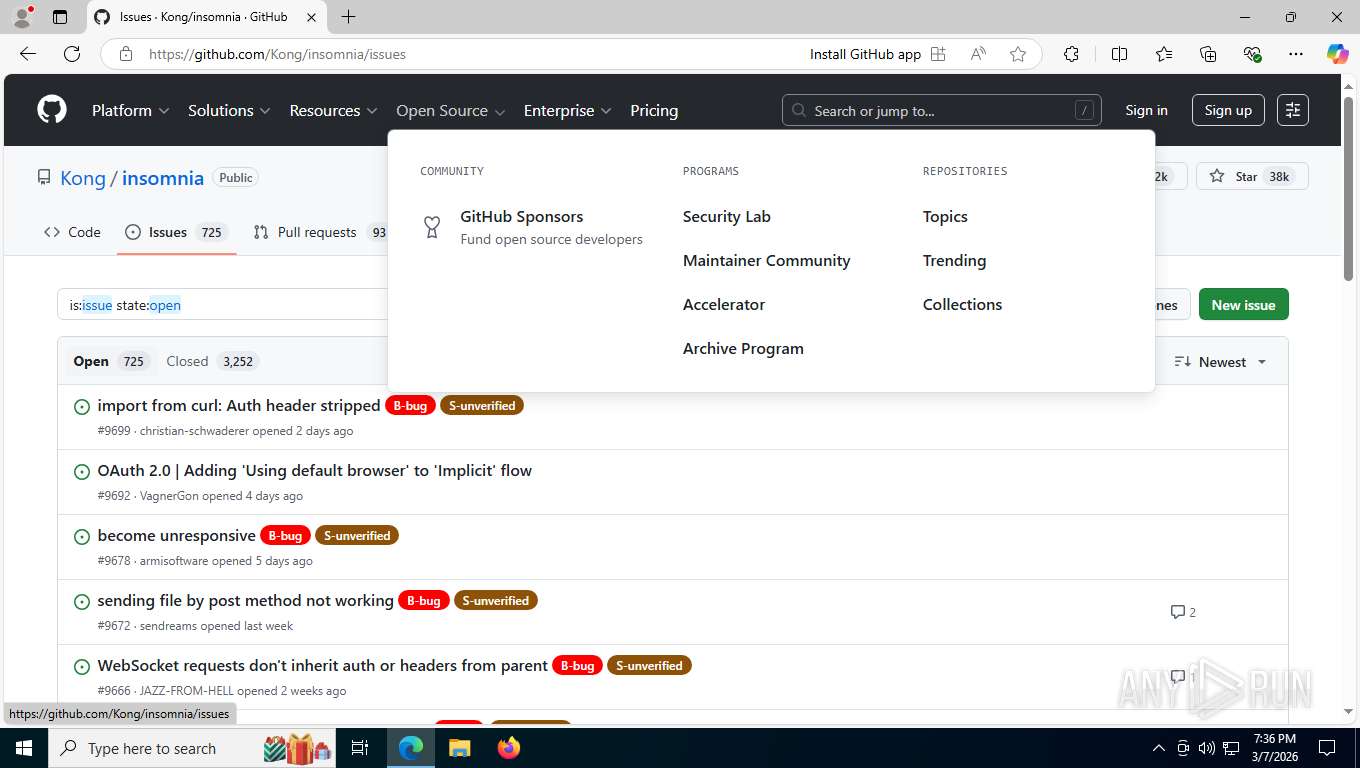Click the repository icon beside Kong
This screenshot has height=768, width=1360.
point(44,177)
